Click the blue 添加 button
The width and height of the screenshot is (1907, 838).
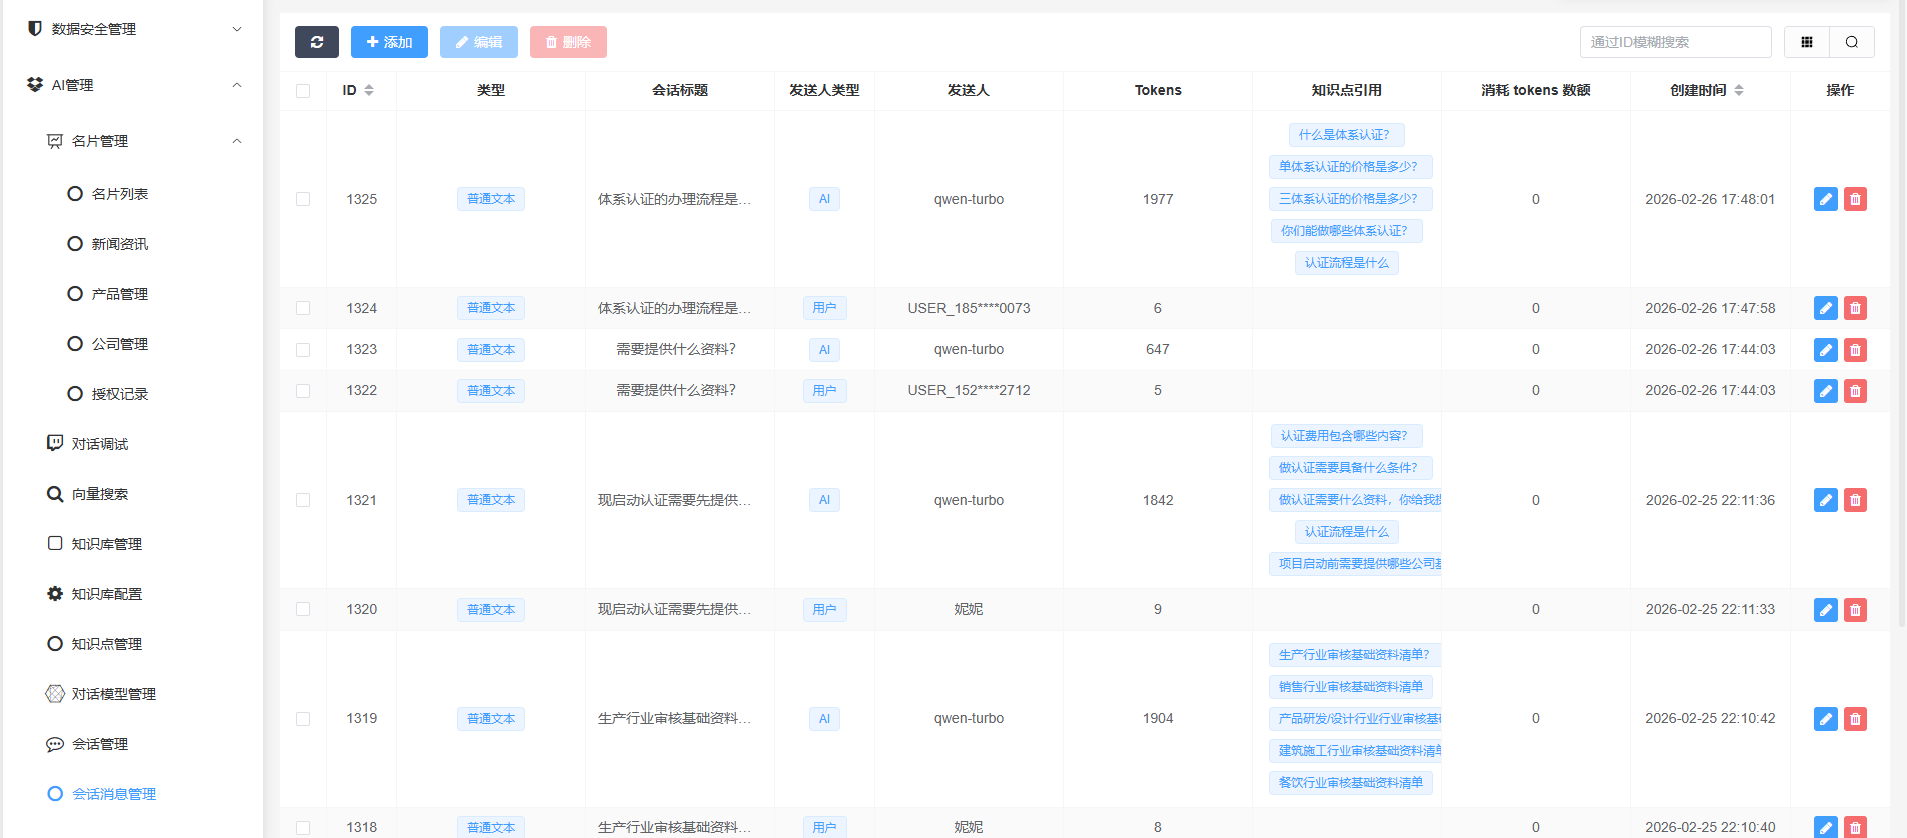click(x=389, y=42)
